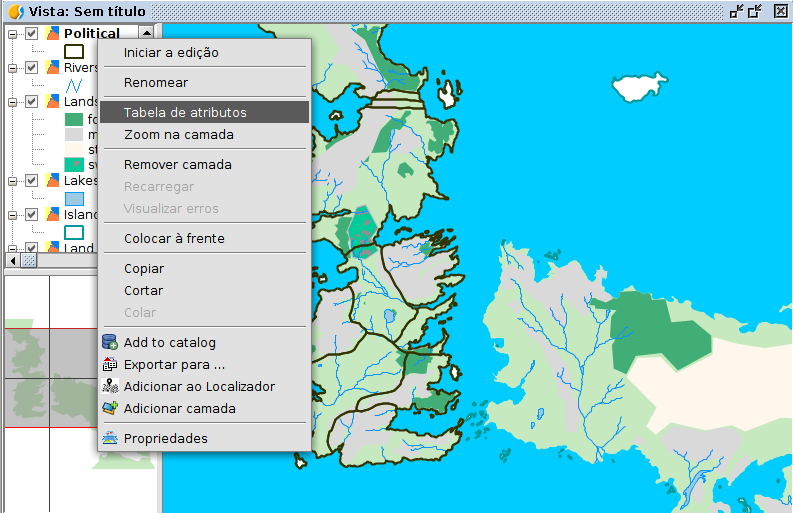This screenshot has height=513, width=793.
Task: Click the layer panel scroll-up arrow
Action: (147, 33)
